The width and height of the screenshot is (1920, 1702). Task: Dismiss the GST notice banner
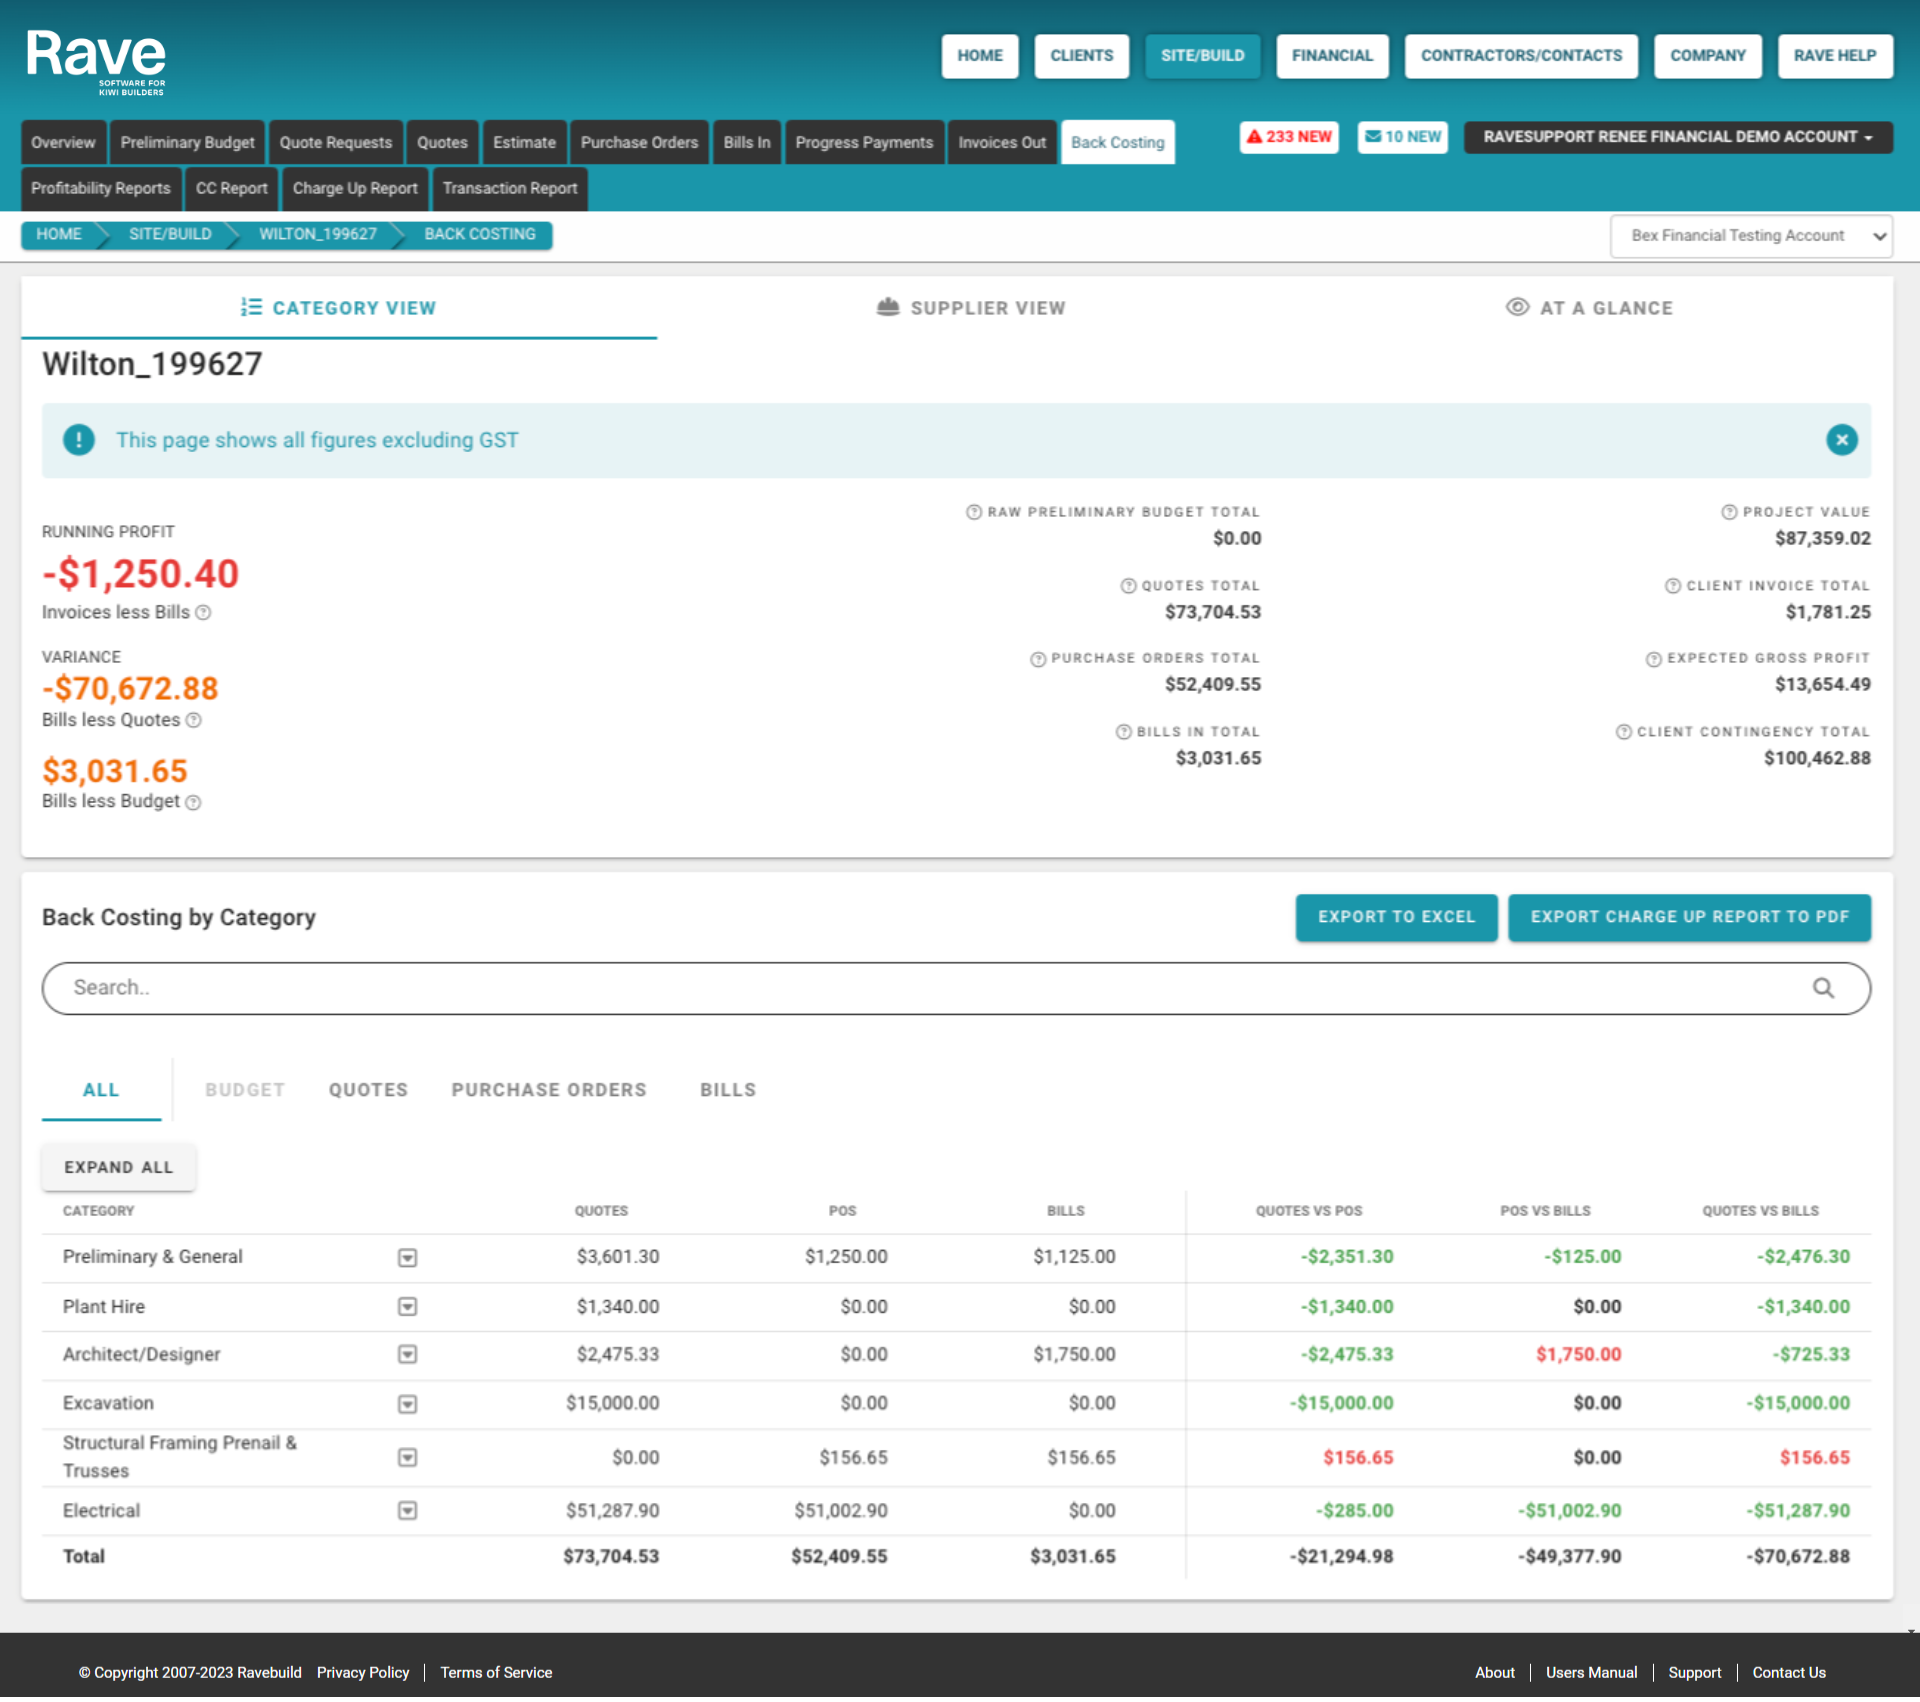1843,440
